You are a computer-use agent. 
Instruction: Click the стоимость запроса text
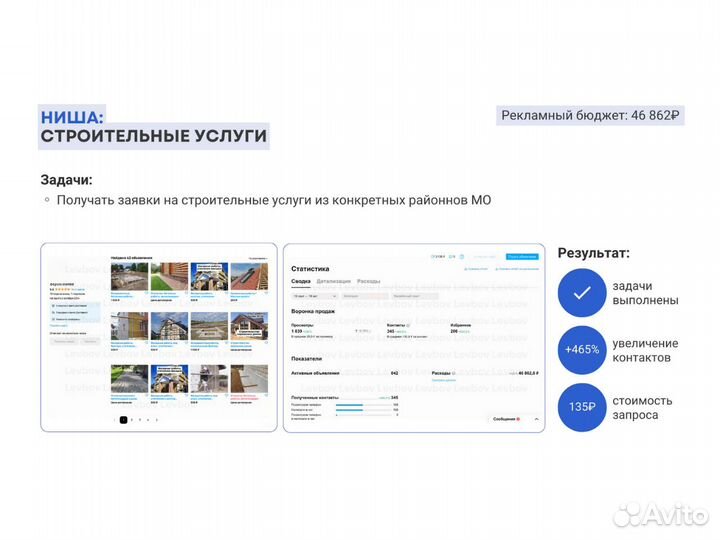tap(642, 408)
